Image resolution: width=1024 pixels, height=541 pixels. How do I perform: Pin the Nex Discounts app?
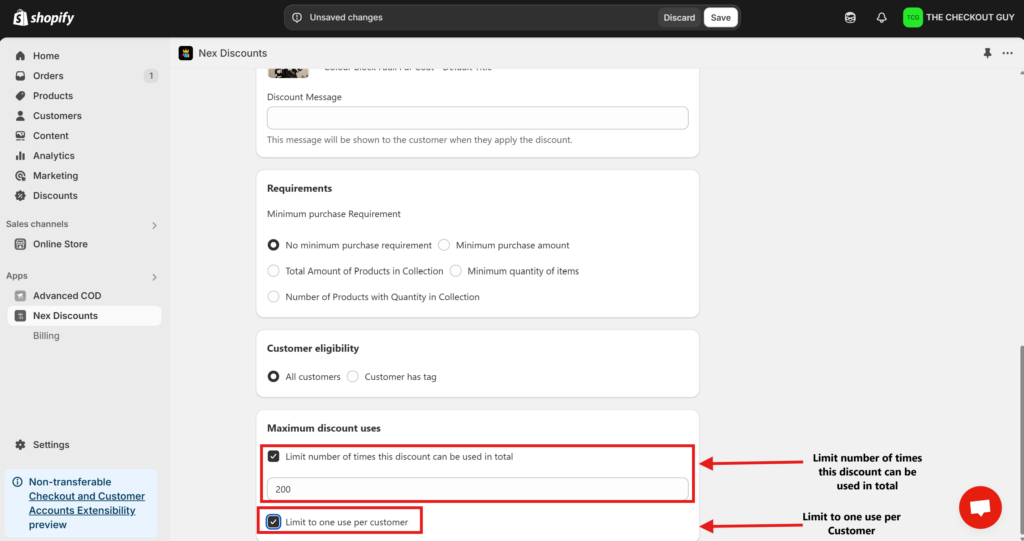[x=987, y=53]
